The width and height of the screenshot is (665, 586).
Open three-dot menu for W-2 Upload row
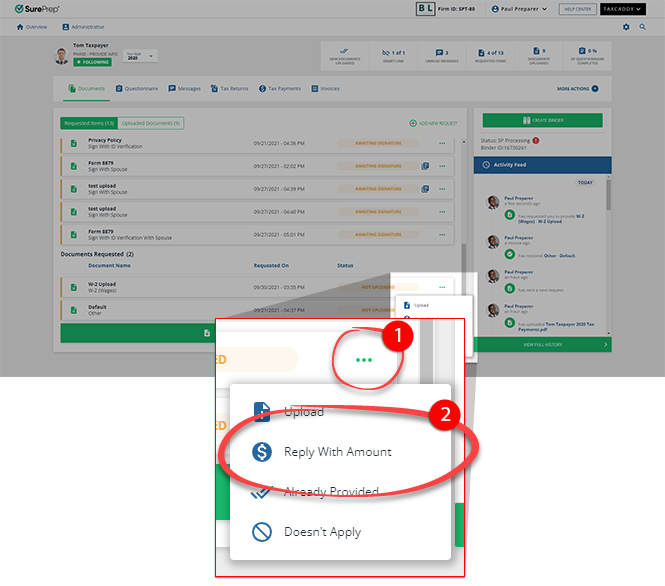tap(441, 287)
